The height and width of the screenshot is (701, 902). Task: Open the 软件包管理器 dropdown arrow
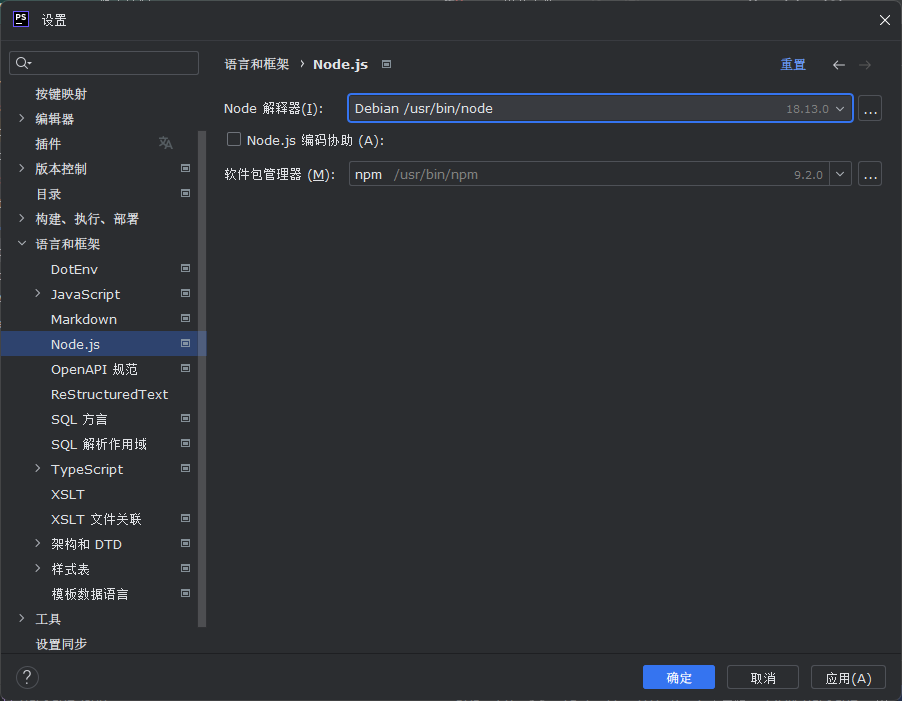[x=840, y=174]
